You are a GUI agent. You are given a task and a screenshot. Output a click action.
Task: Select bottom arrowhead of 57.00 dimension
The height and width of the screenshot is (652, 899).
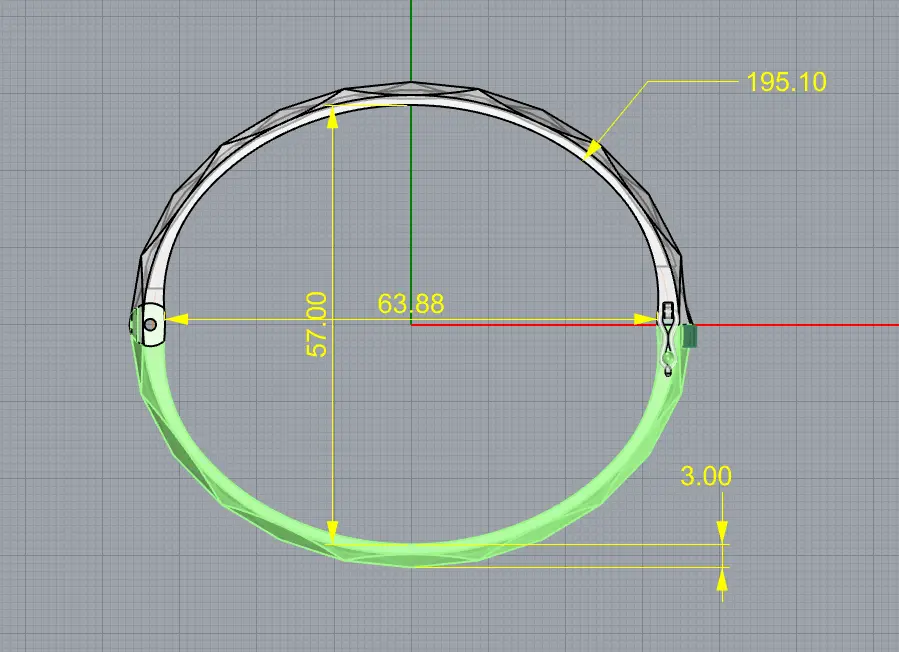pos(333,532)
